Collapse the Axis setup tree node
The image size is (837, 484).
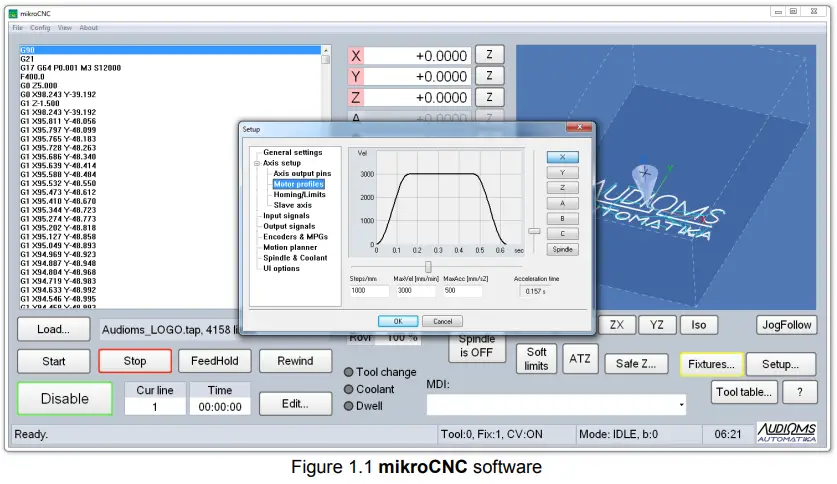(257, 163)
